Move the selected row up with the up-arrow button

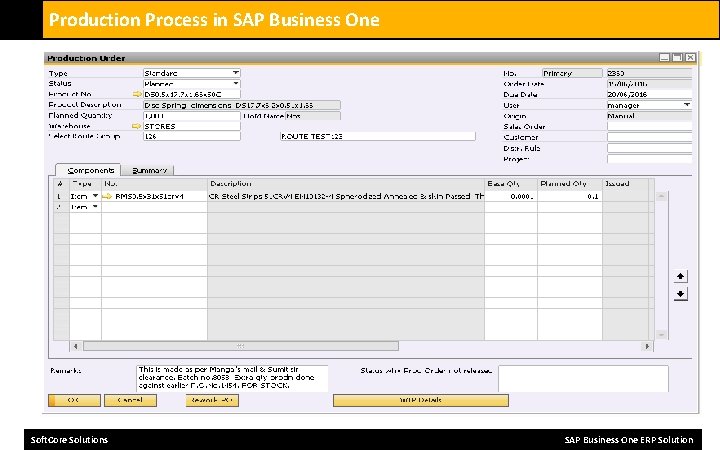pos(681,276)
